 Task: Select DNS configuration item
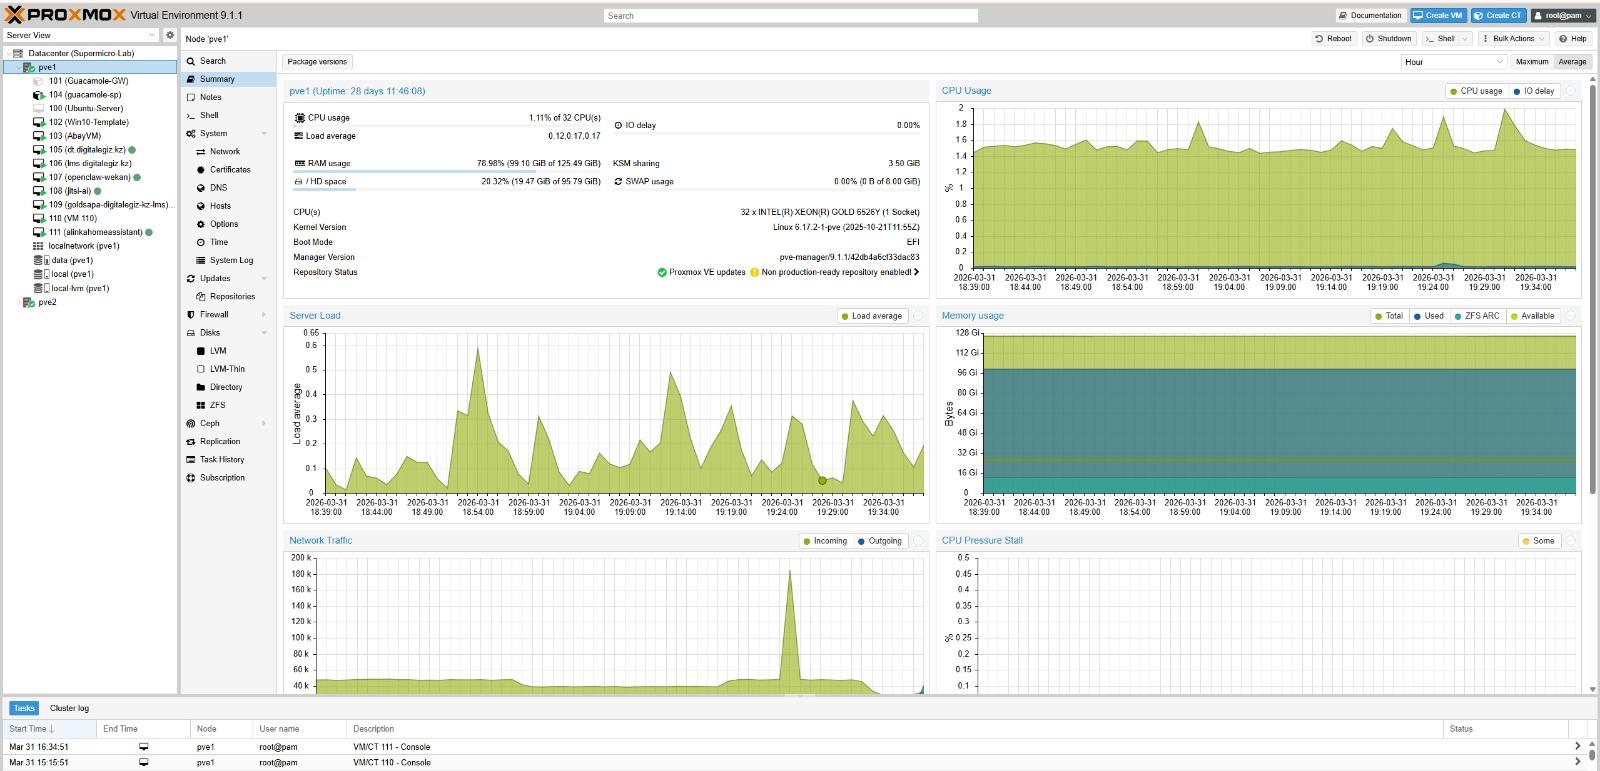pos(218,188)
